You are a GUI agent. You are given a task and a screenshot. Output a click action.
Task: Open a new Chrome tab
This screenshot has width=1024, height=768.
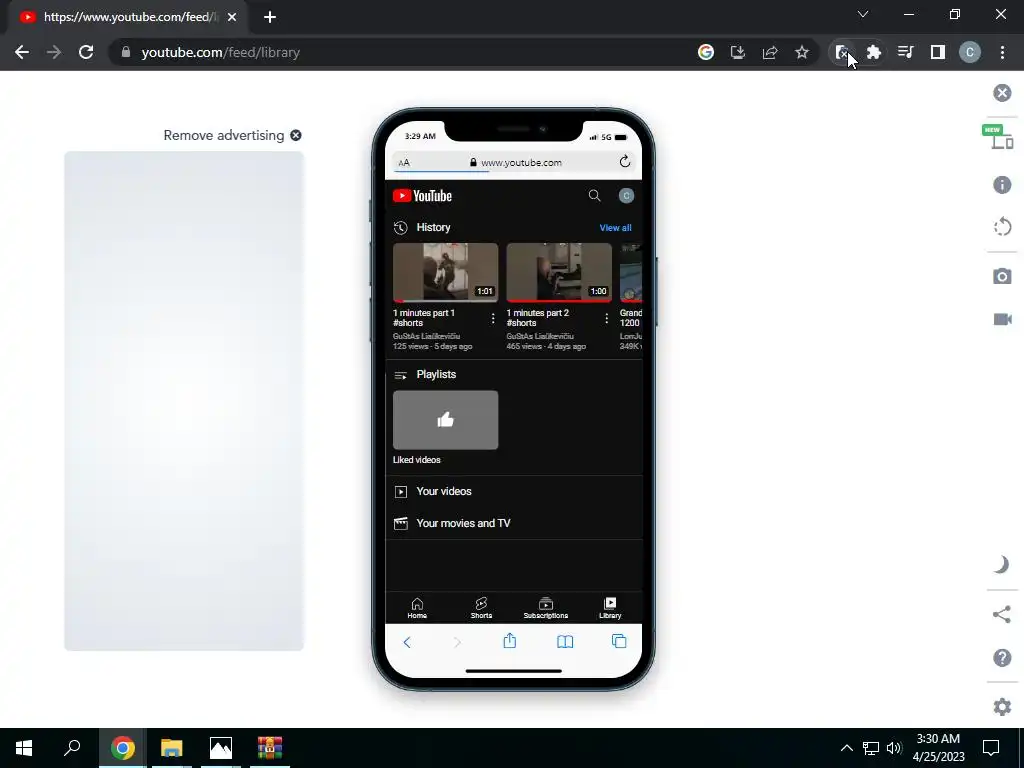(x=270, y=17)
